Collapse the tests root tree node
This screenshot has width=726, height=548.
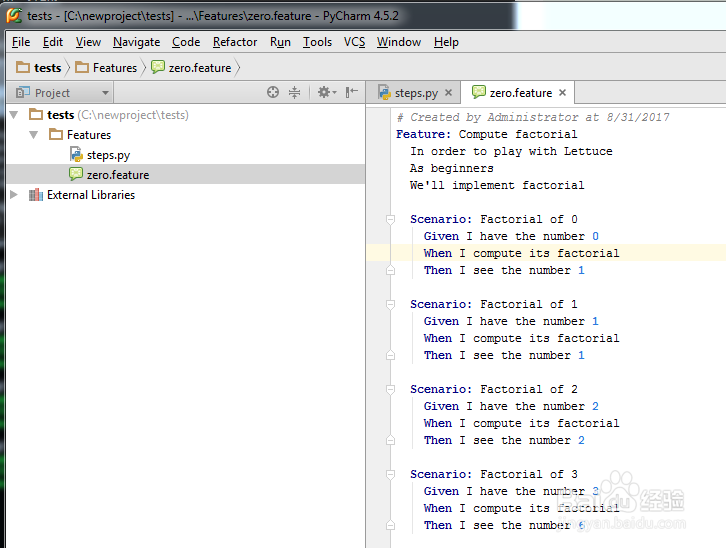coord(14,114)
